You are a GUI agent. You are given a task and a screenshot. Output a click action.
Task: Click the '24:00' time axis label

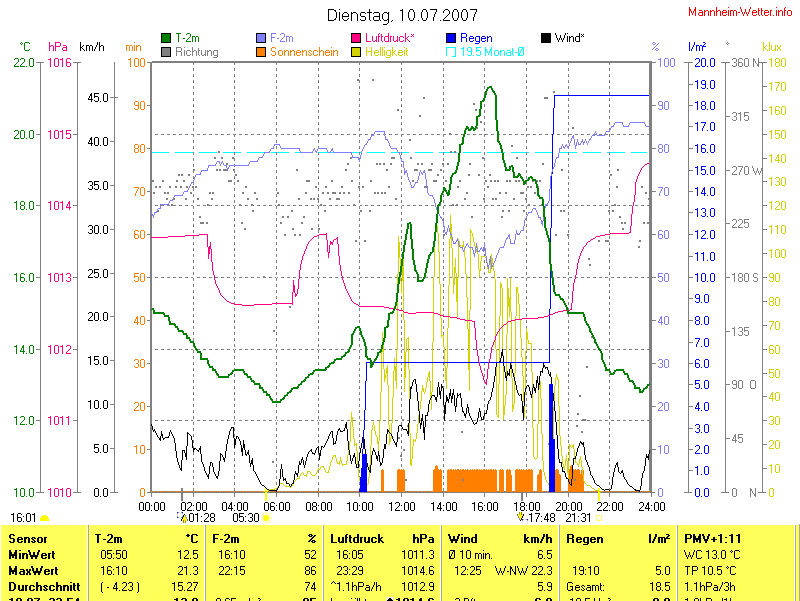tap(652, 507)
